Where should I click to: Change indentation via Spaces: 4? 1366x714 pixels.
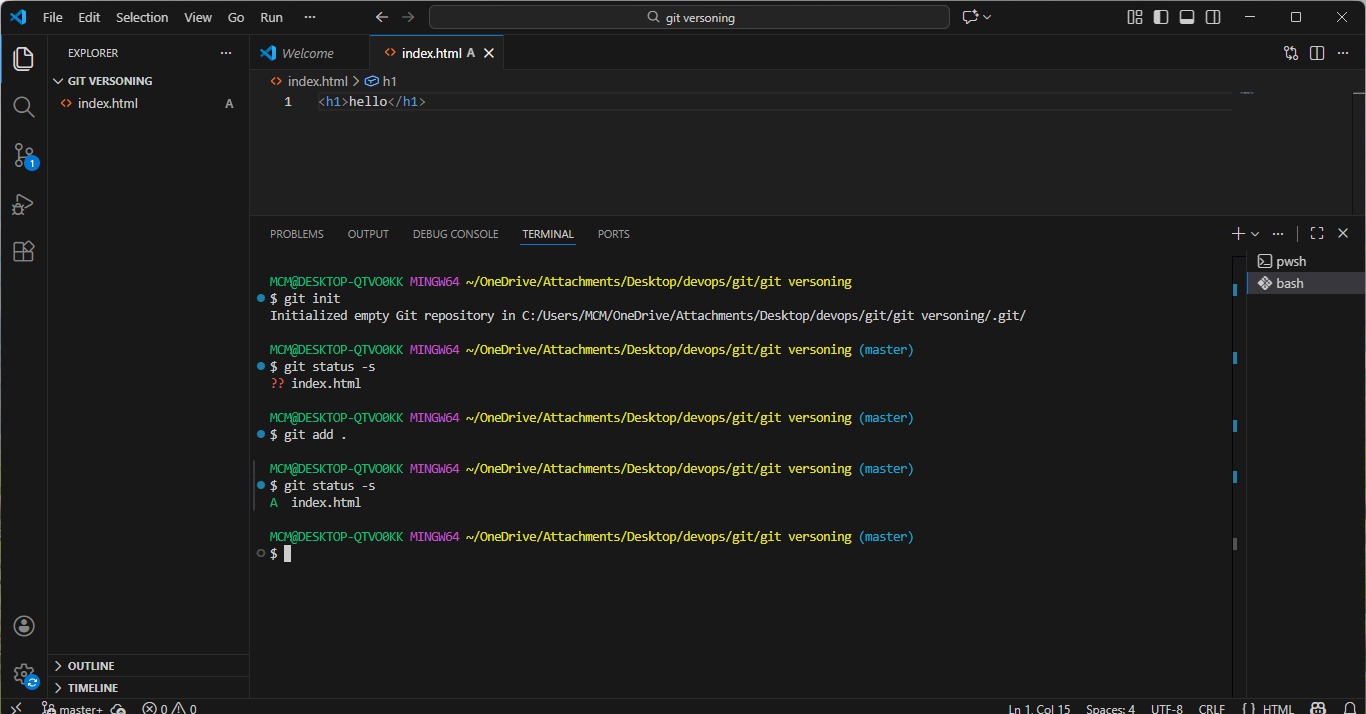(x=1110, y=708)
